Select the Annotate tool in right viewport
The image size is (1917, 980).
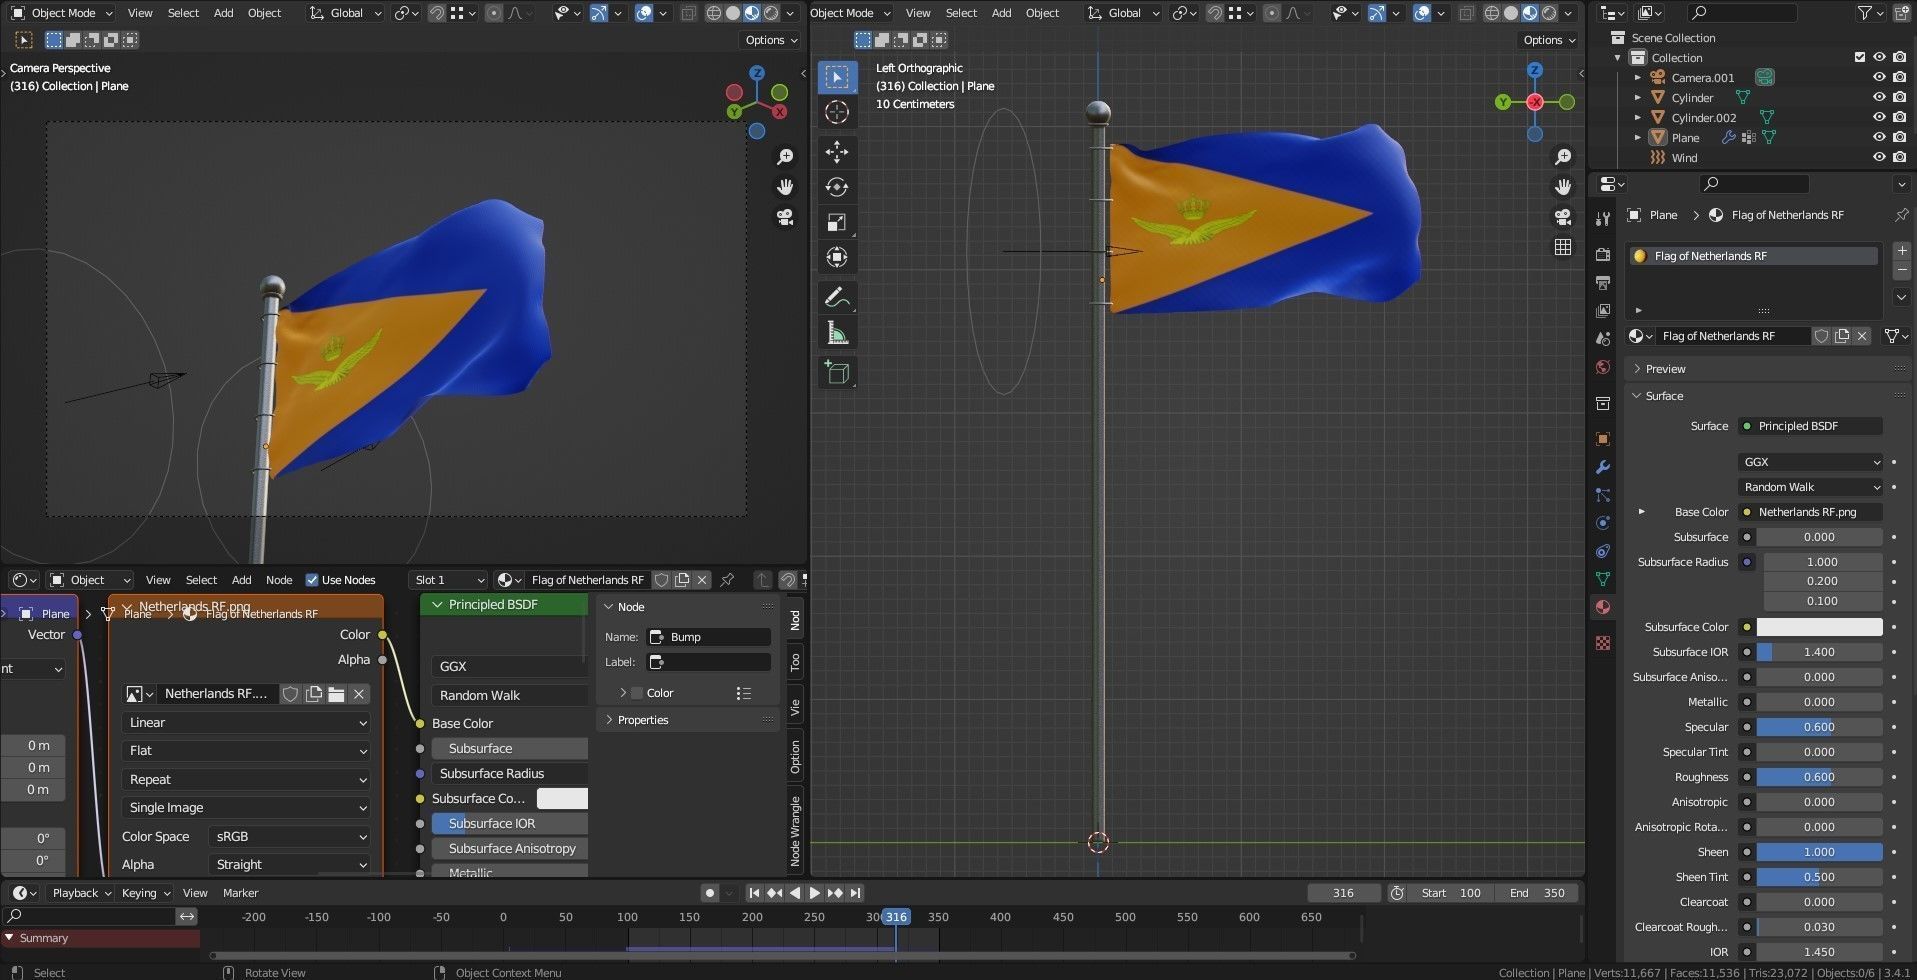[x=837, y=297]
